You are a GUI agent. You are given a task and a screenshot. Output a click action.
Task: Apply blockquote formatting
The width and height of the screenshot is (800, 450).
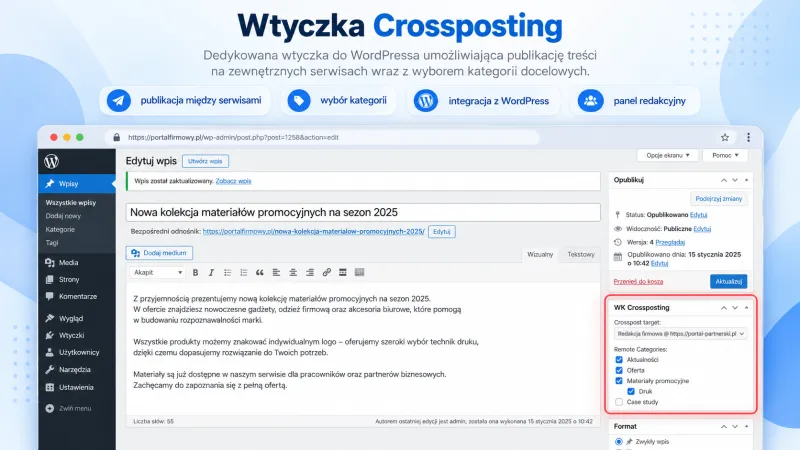point(260,272)
